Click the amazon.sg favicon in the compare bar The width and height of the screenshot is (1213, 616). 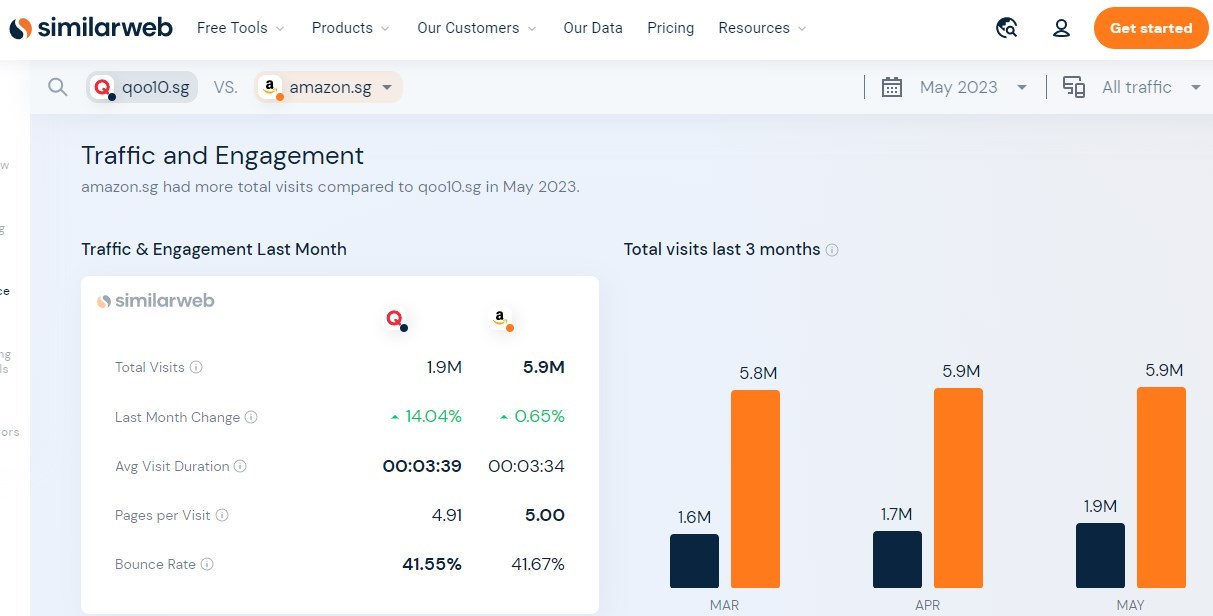271,88
